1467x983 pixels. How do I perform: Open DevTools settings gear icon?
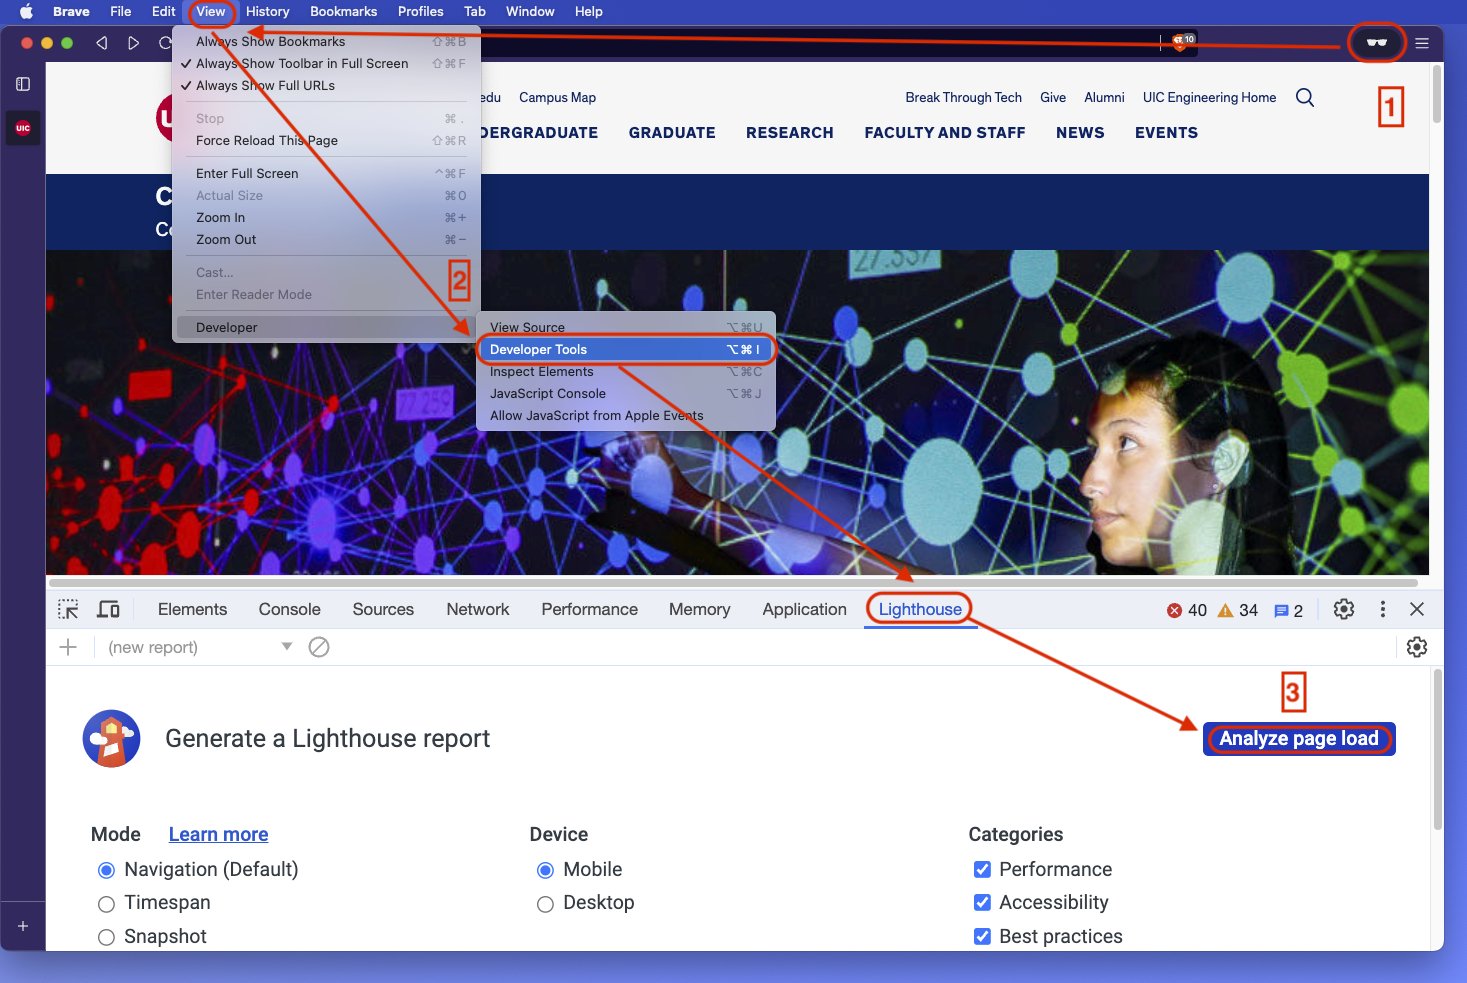(x=1344, y=609)
